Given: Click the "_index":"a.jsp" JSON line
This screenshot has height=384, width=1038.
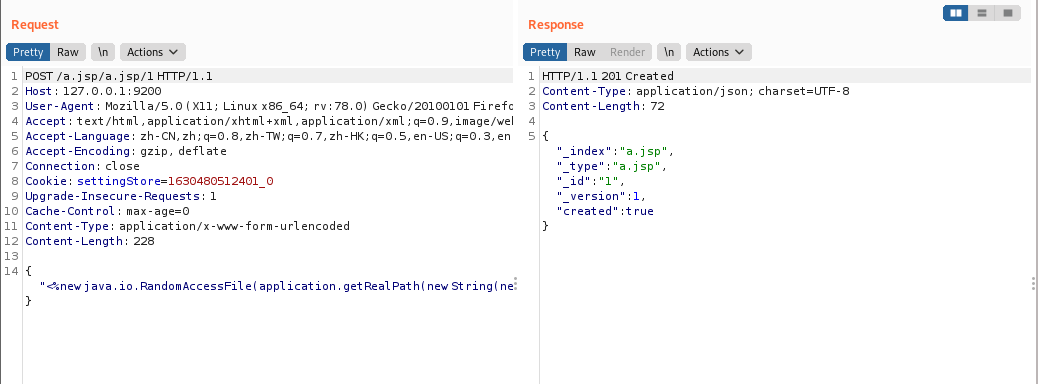Looking at the screenshot, I should pyautogui.click(x=615, y=151).
